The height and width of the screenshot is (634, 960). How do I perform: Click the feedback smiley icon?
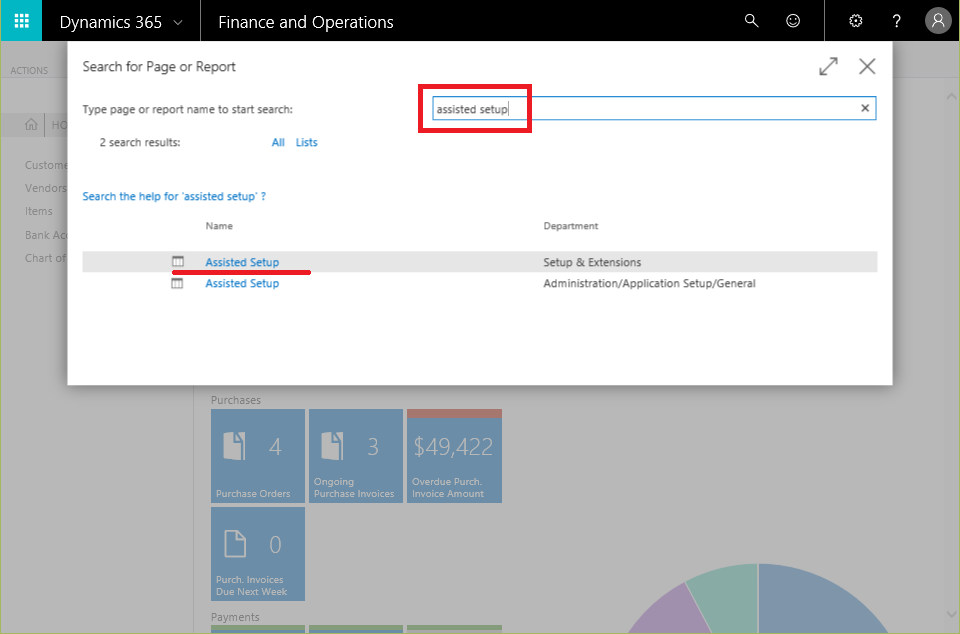point(793,21)
